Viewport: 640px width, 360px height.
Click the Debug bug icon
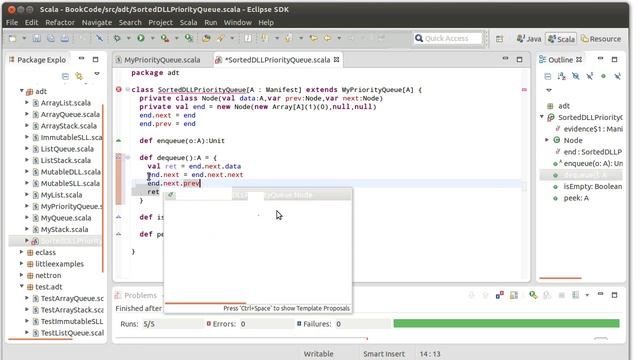117,38
